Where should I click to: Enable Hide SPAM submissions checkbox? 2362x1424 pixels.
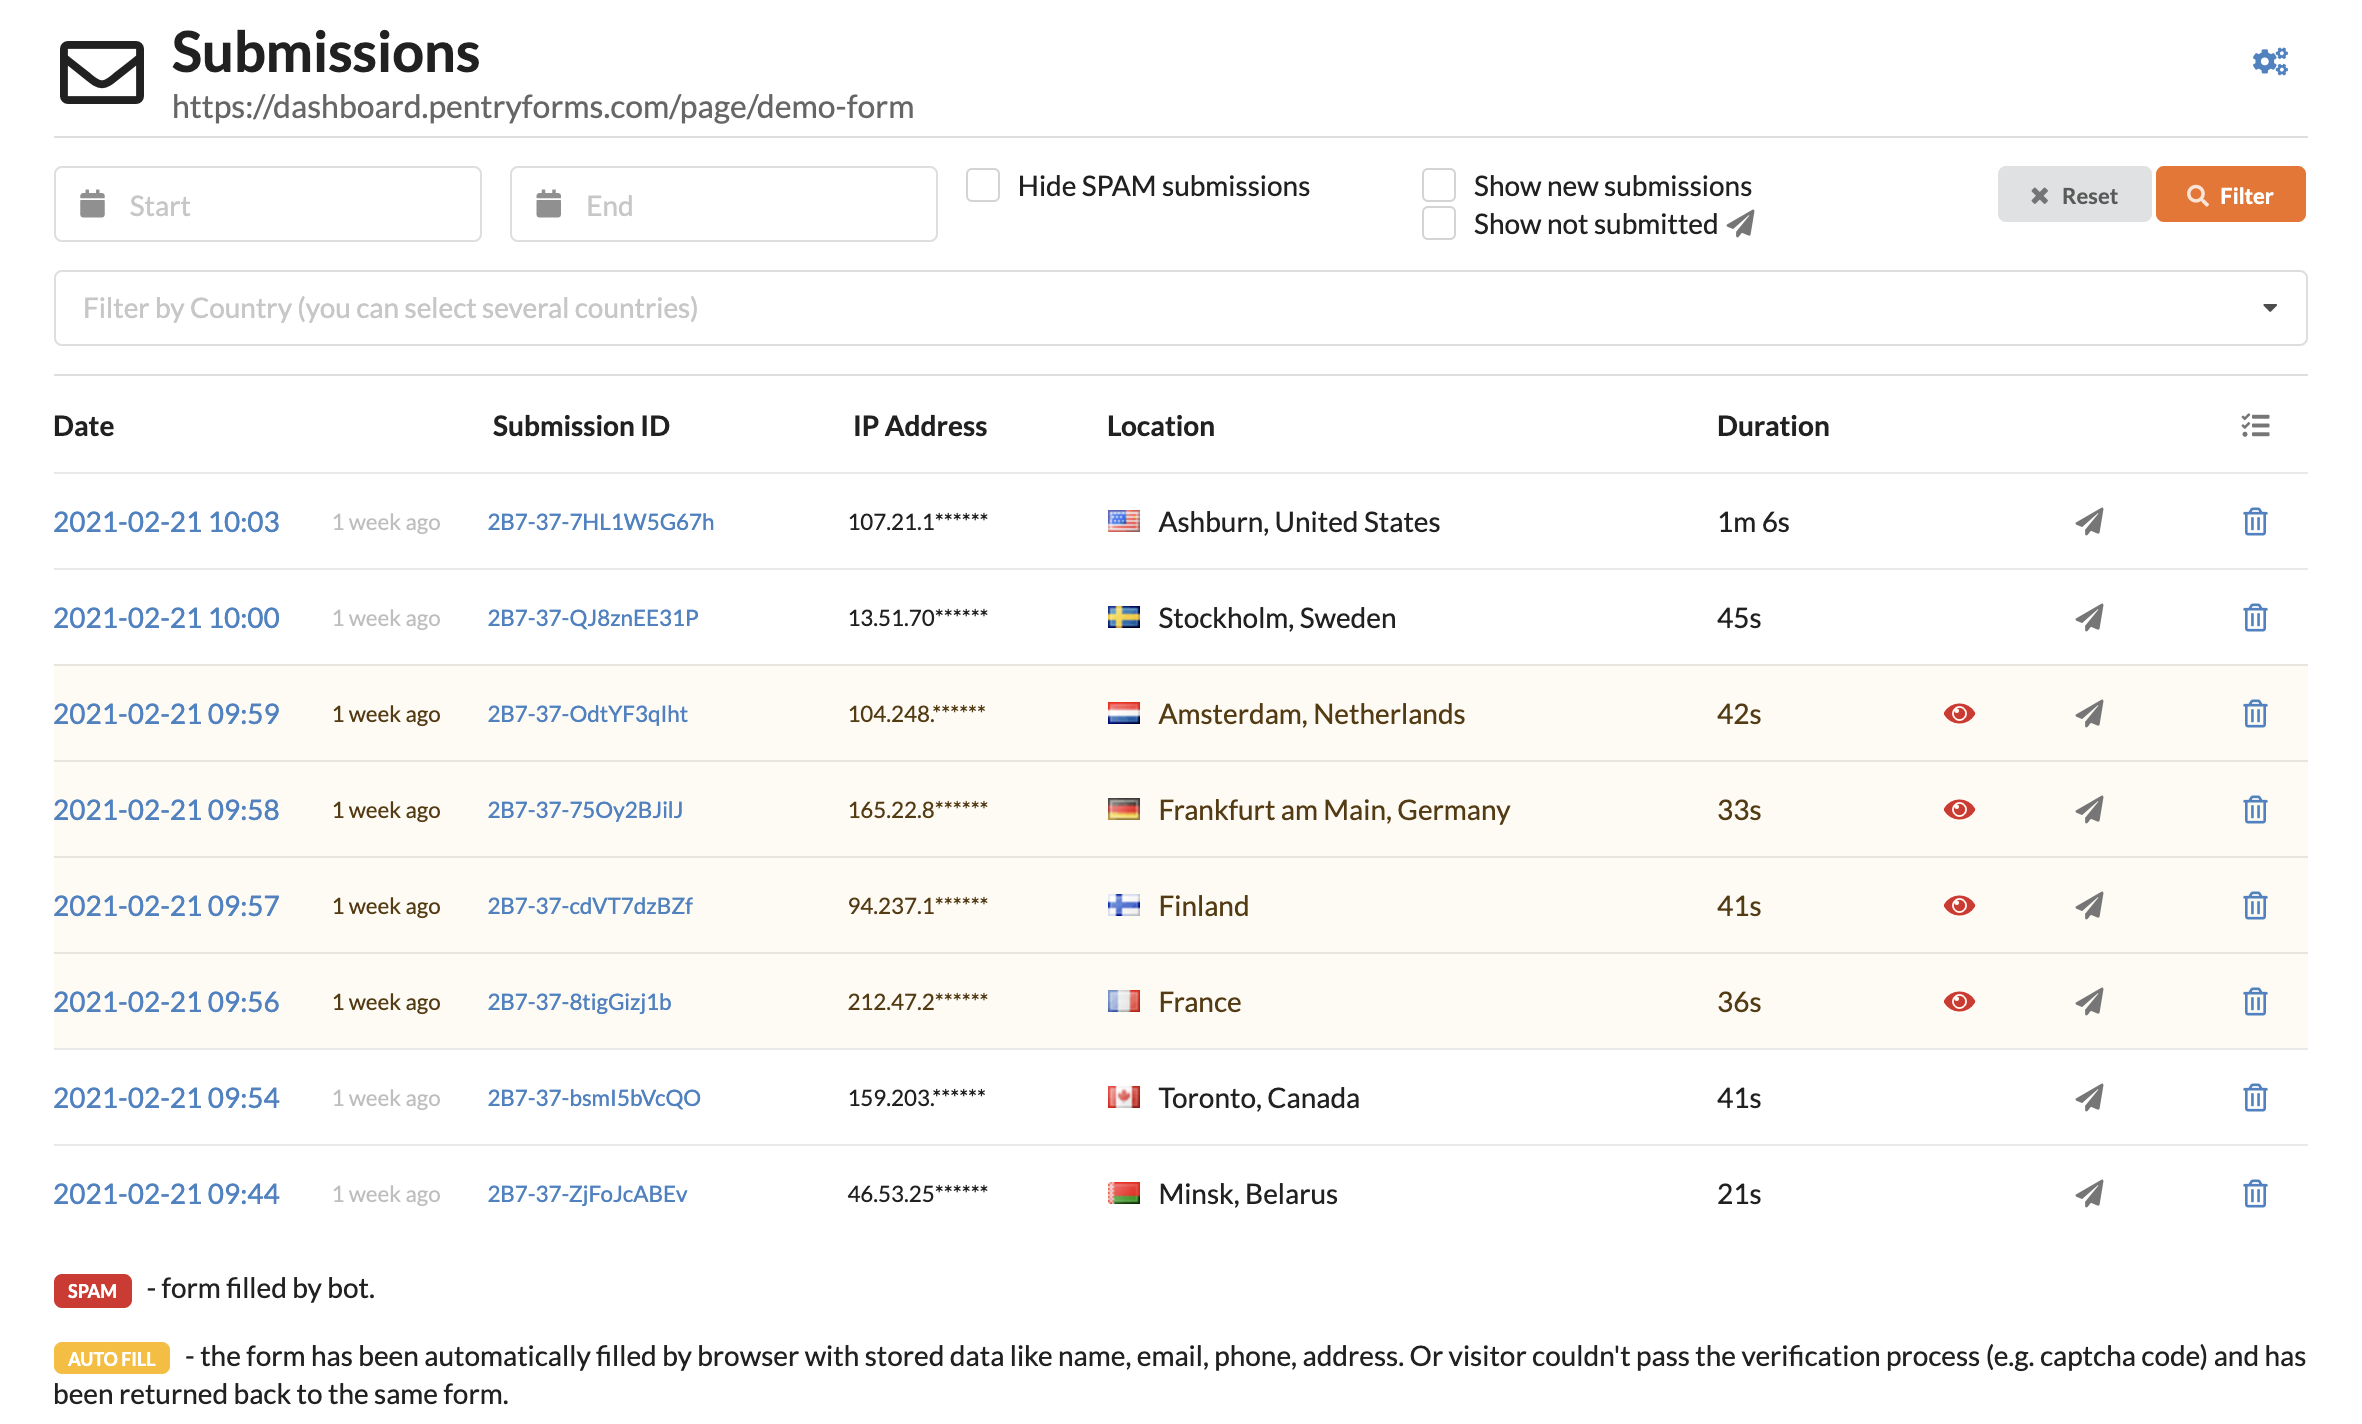tap(983, 186)
